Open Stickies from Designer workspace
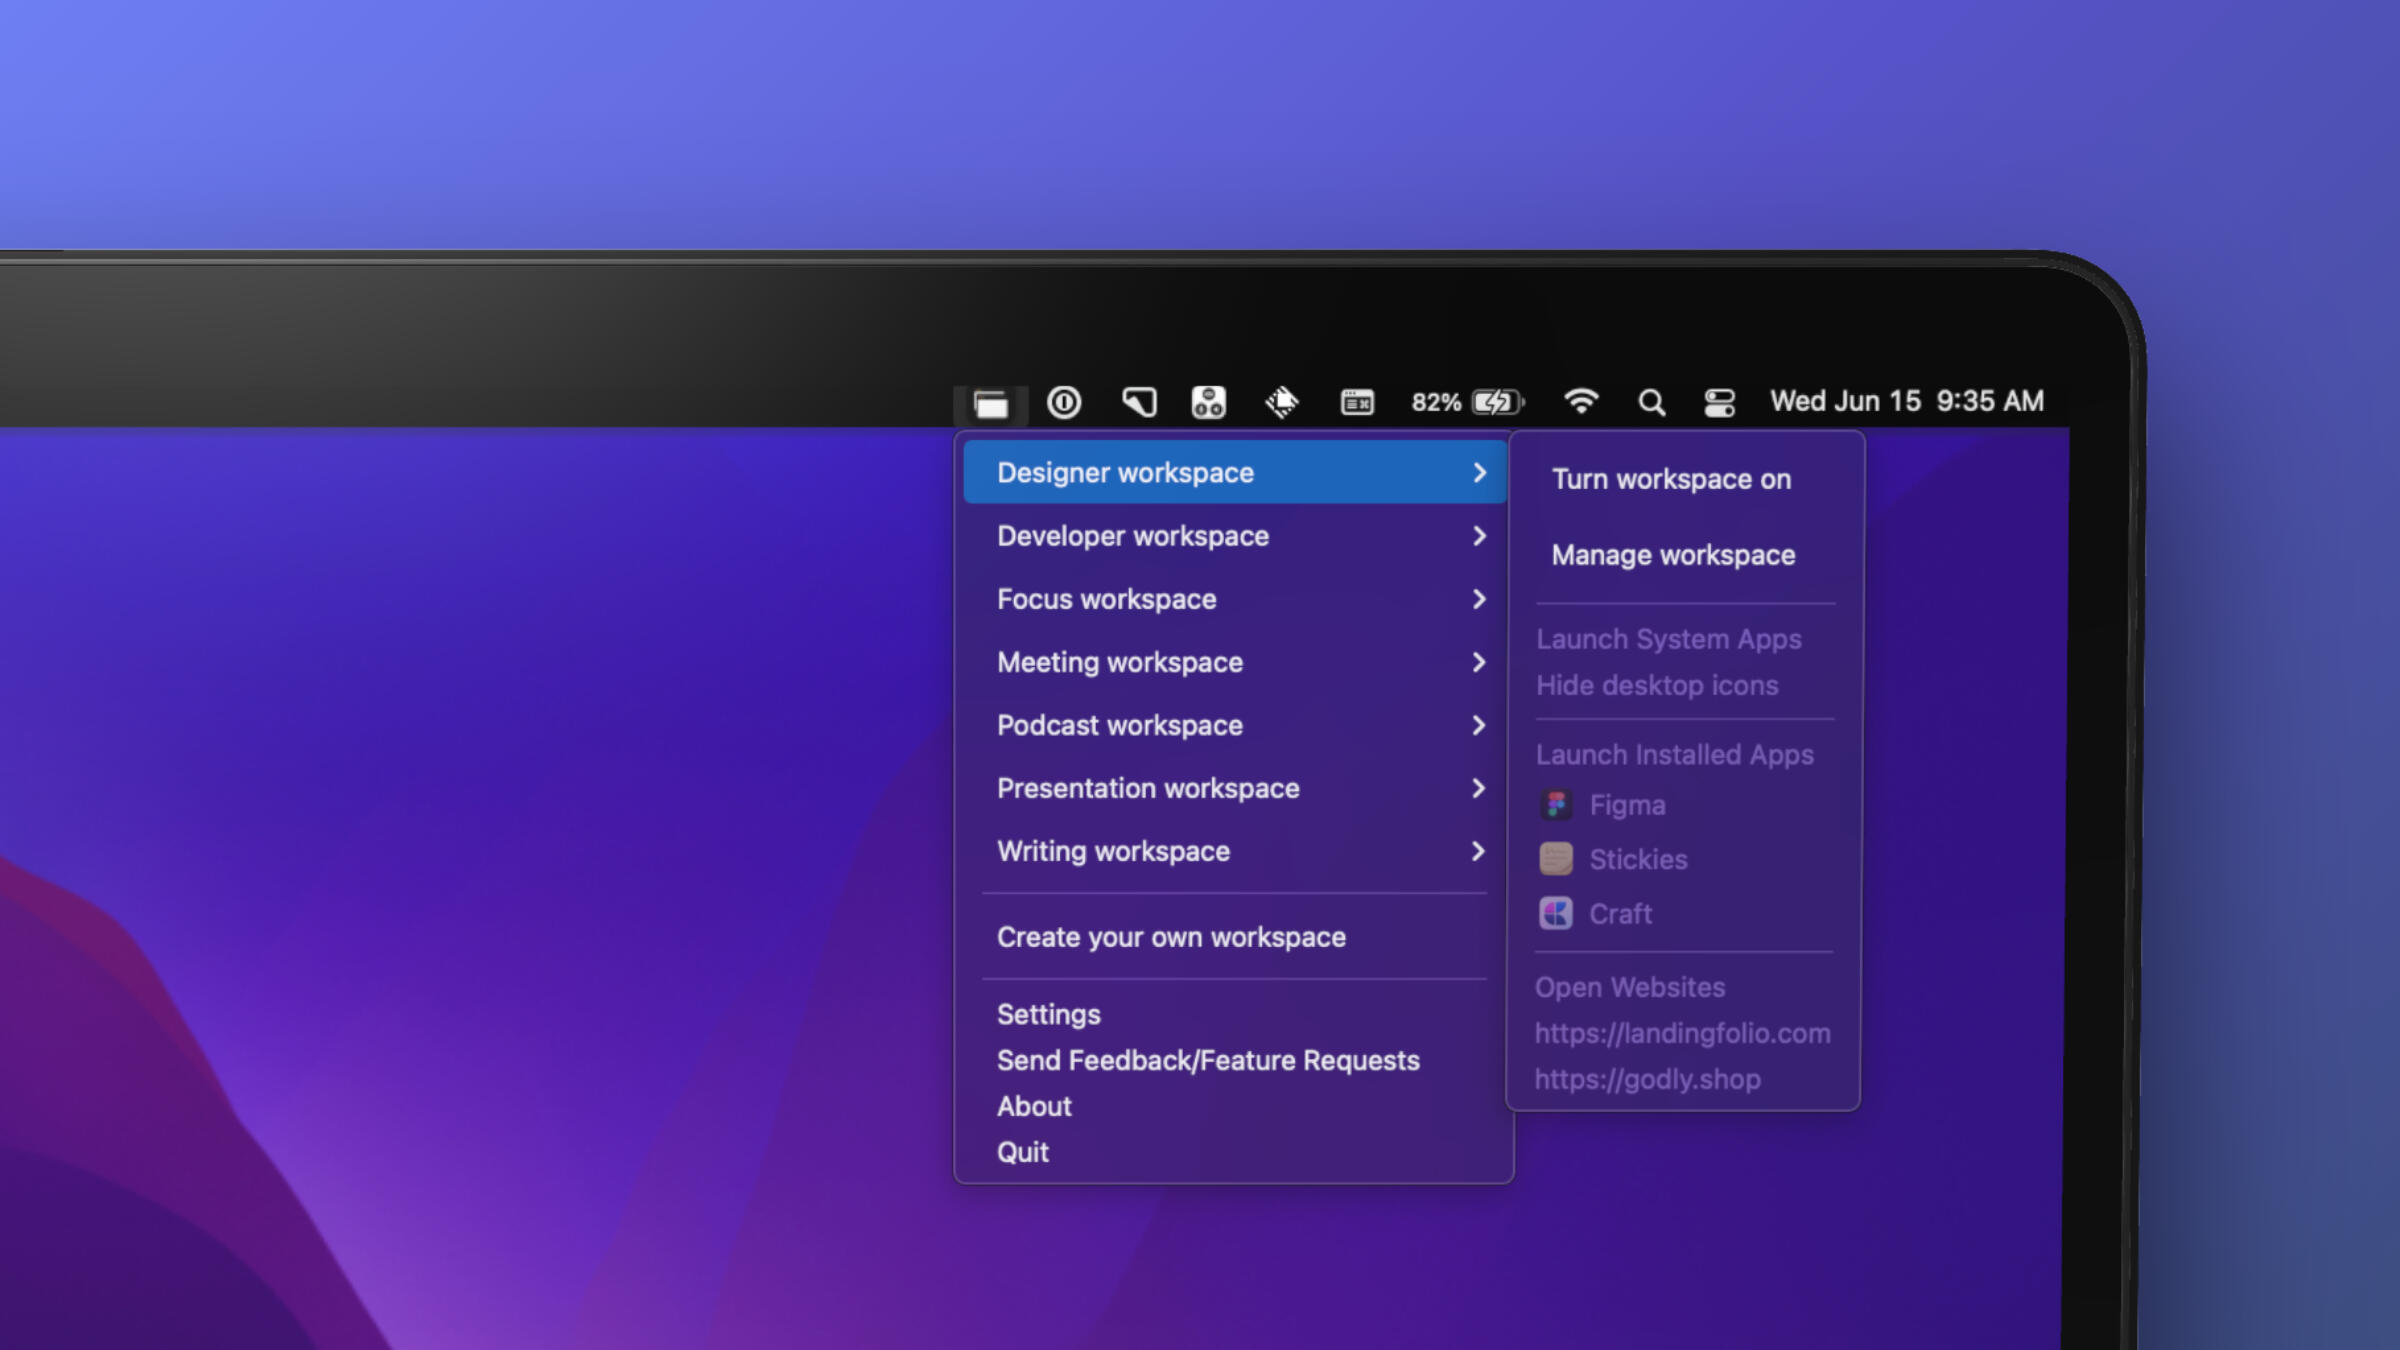2400x1350 pixels. (1638, 859)
